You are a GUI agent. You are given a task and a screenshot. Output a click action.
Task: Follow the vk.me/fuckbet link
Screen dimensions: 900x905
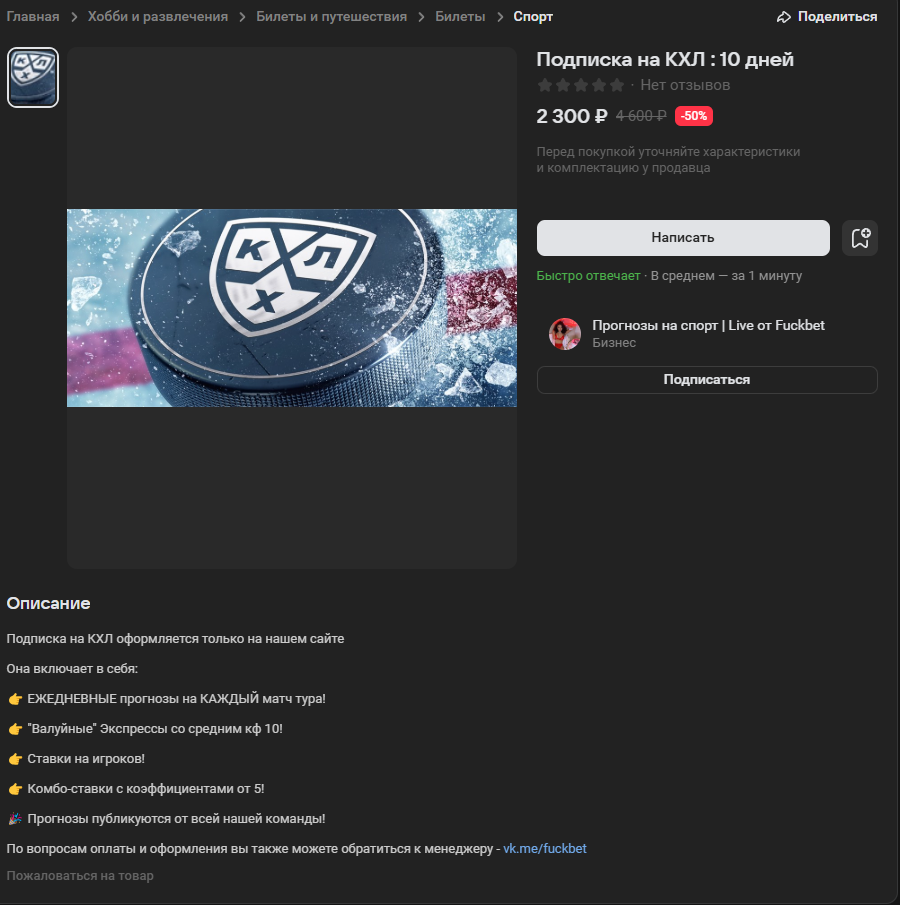pyautogui.click(x=544, y=848)
